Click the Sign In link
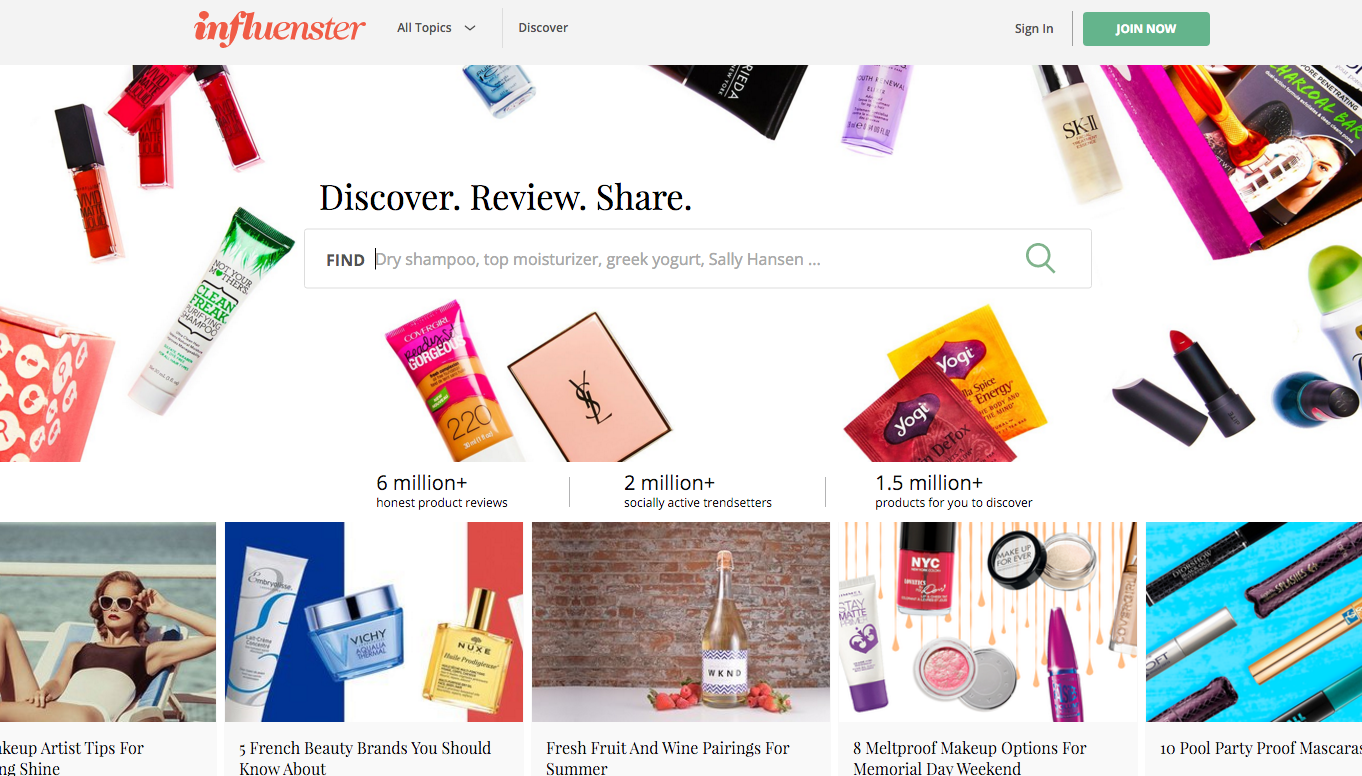Screen dimensions: 1362x776 pyautogui.click(x=1034, y=28)
